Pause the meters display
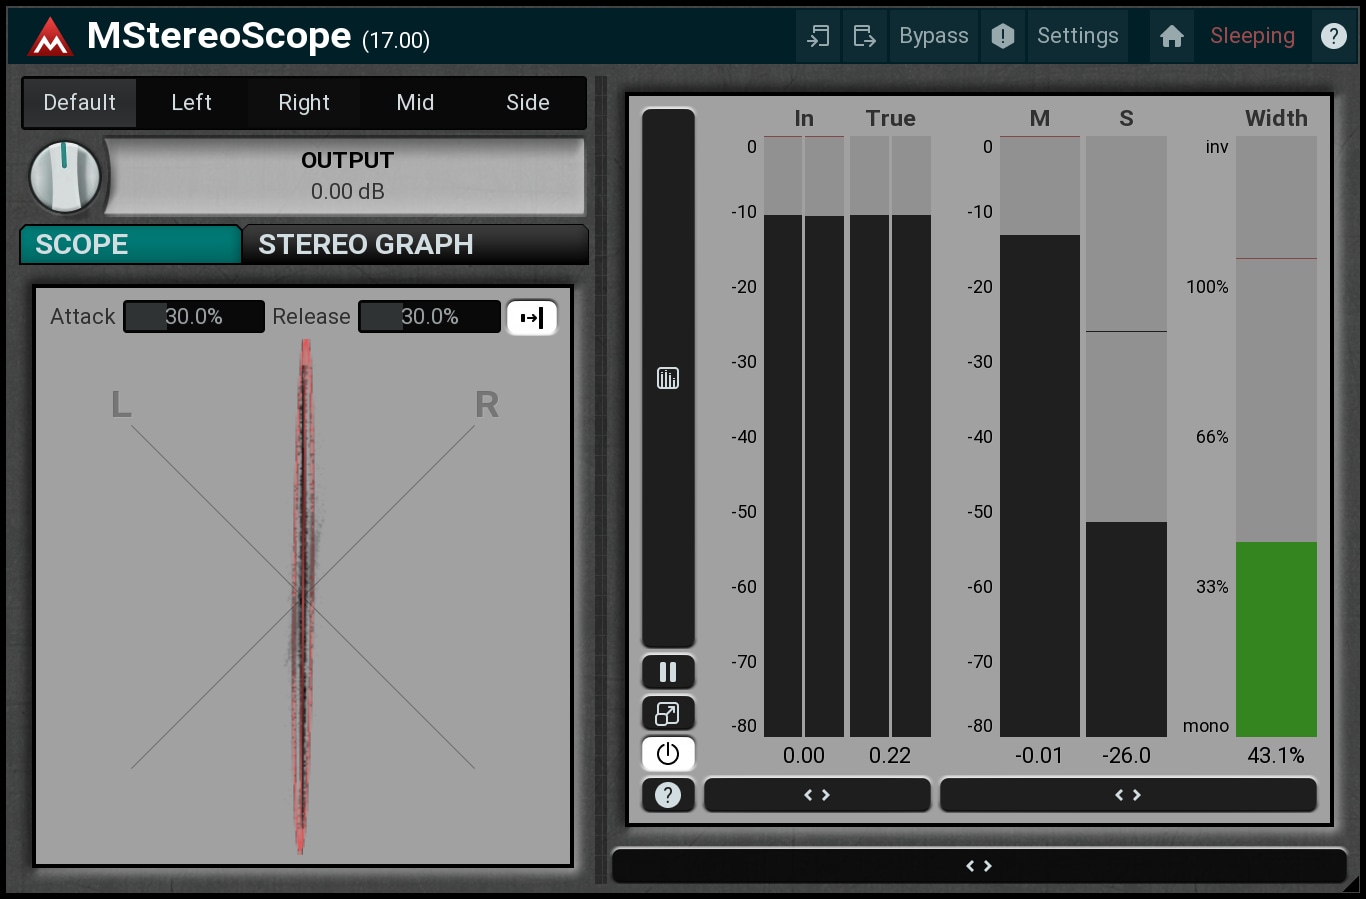 (x=668, y=672)
